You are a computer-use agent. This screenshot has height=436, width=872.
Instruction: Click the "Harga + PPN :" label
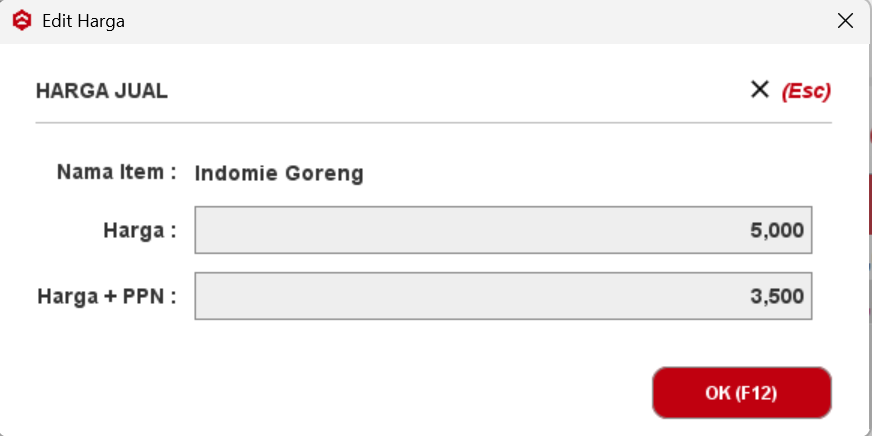coord(107,296)
